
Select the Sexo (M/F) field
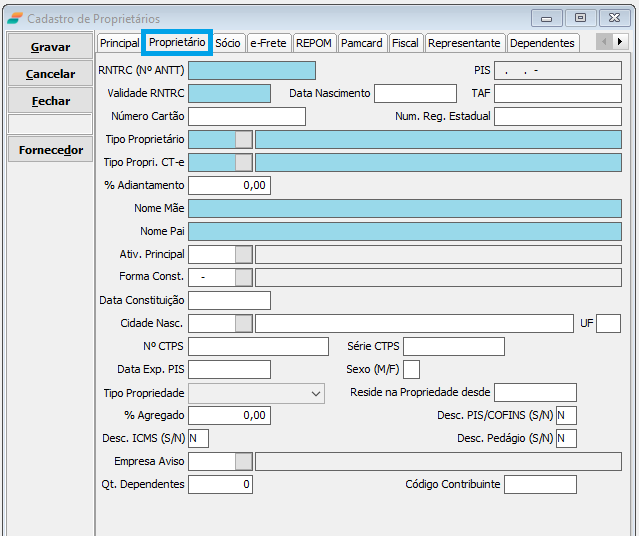click(411, 370)
